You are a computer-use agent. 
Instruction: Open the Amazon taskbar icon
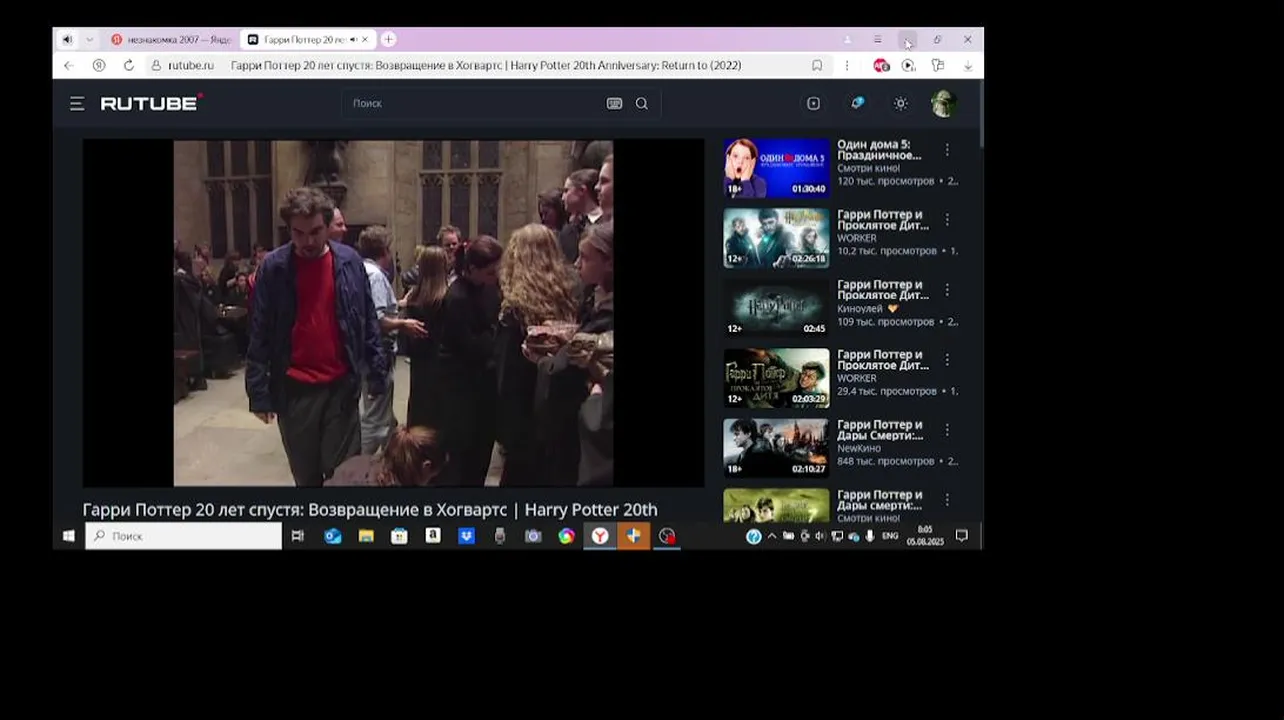click(x=433, y=536)
